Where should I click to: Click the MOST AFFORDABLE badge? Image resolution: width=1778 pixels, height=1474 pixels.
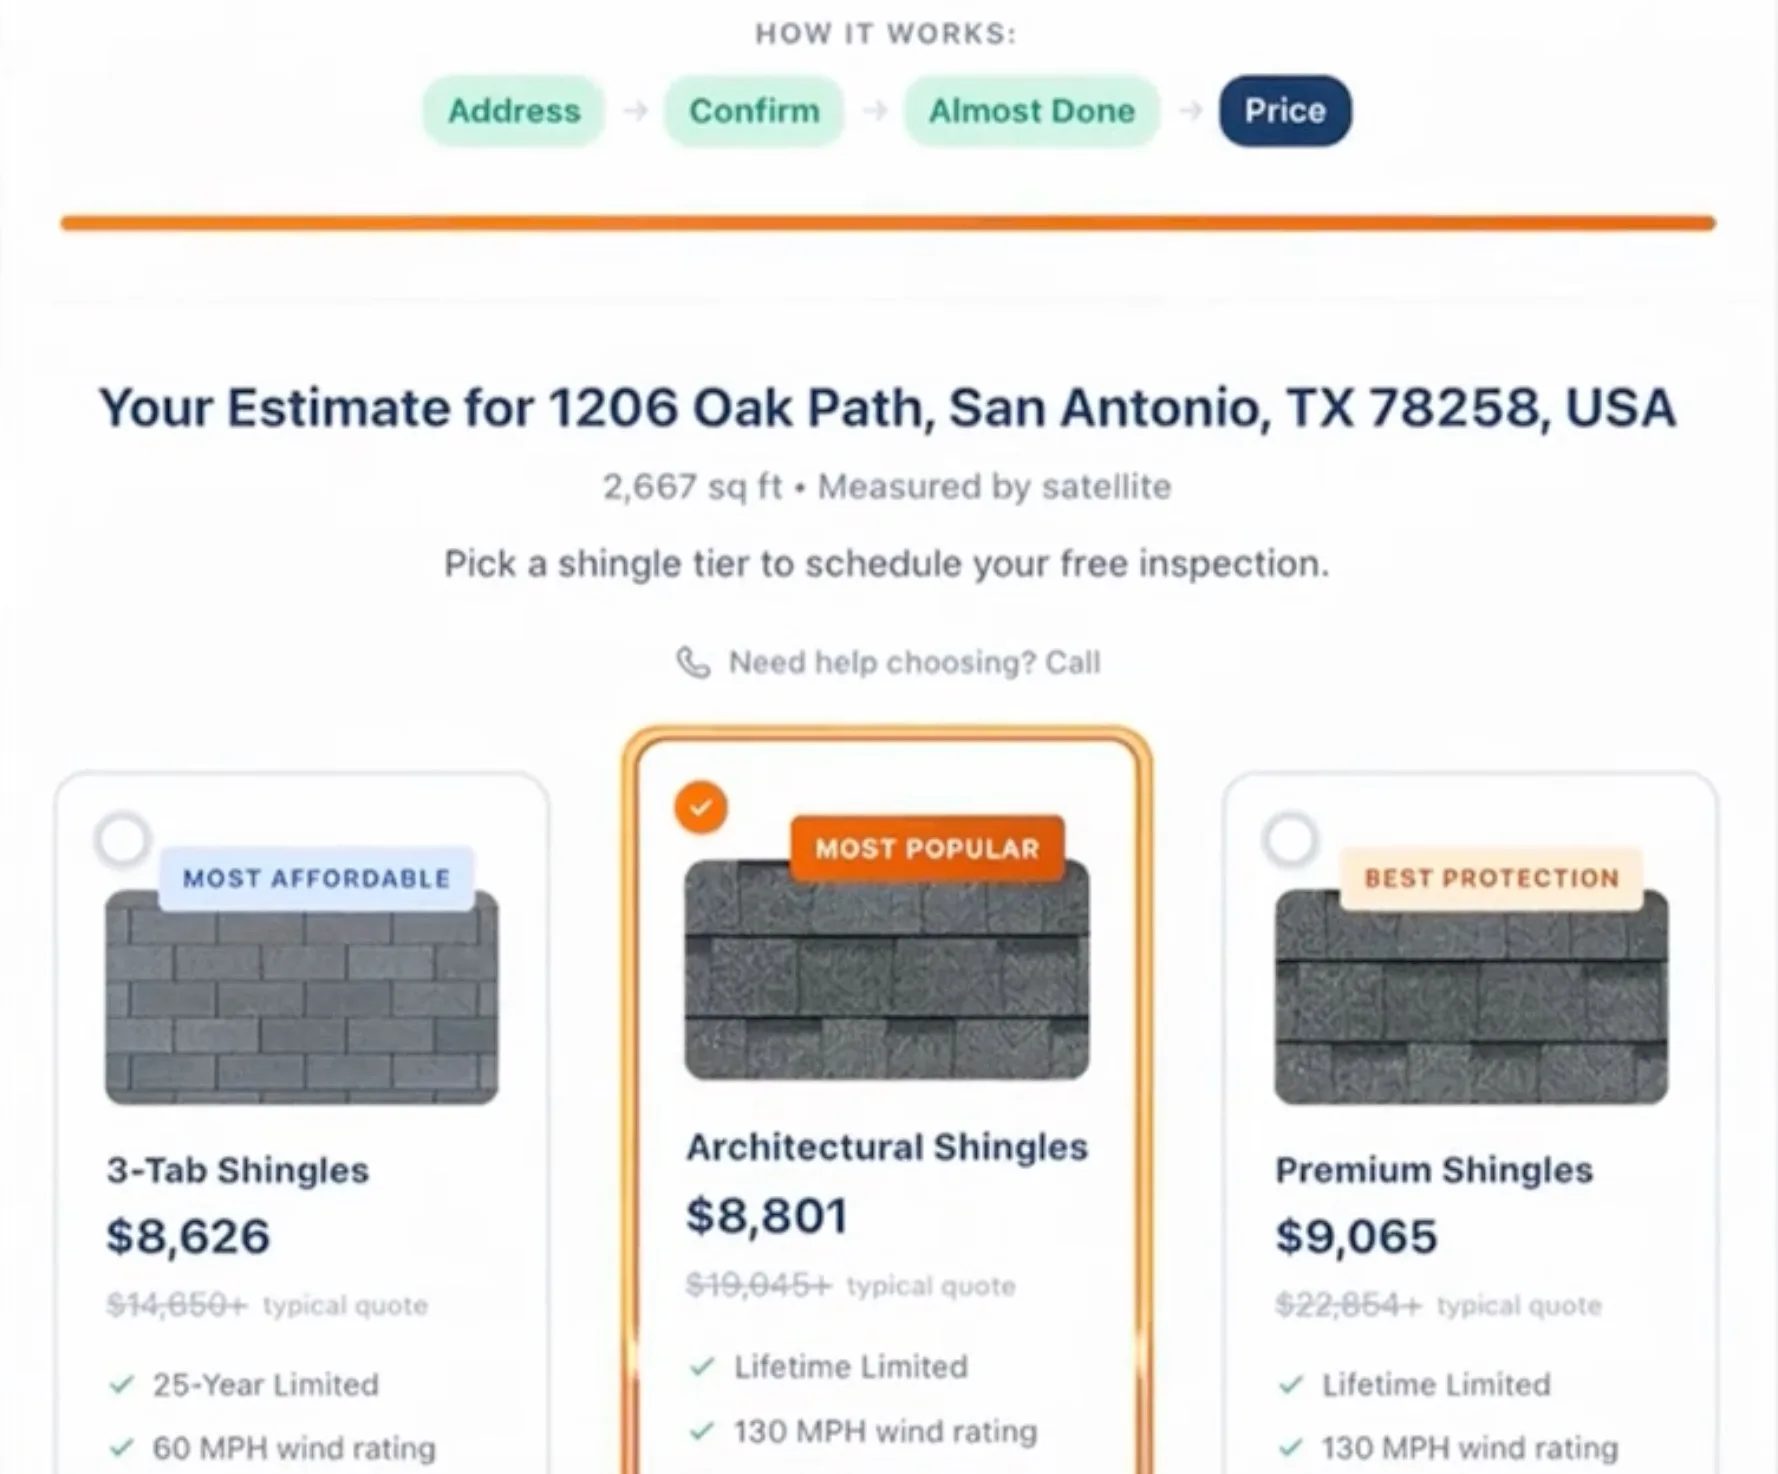[316, 878]
